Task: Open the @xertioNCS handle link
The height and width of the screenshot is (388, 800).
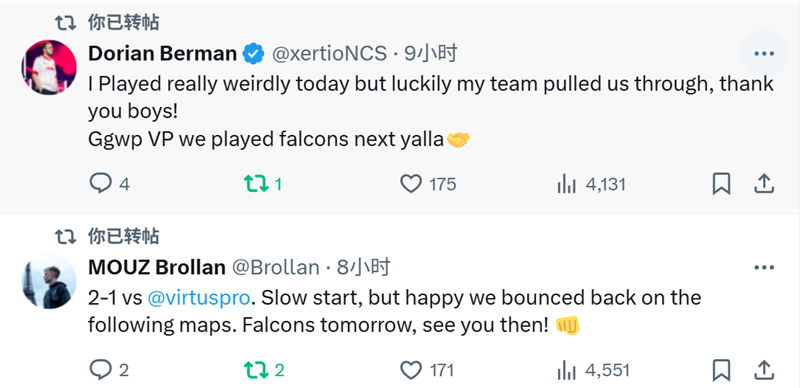Action: pos(329,54)
